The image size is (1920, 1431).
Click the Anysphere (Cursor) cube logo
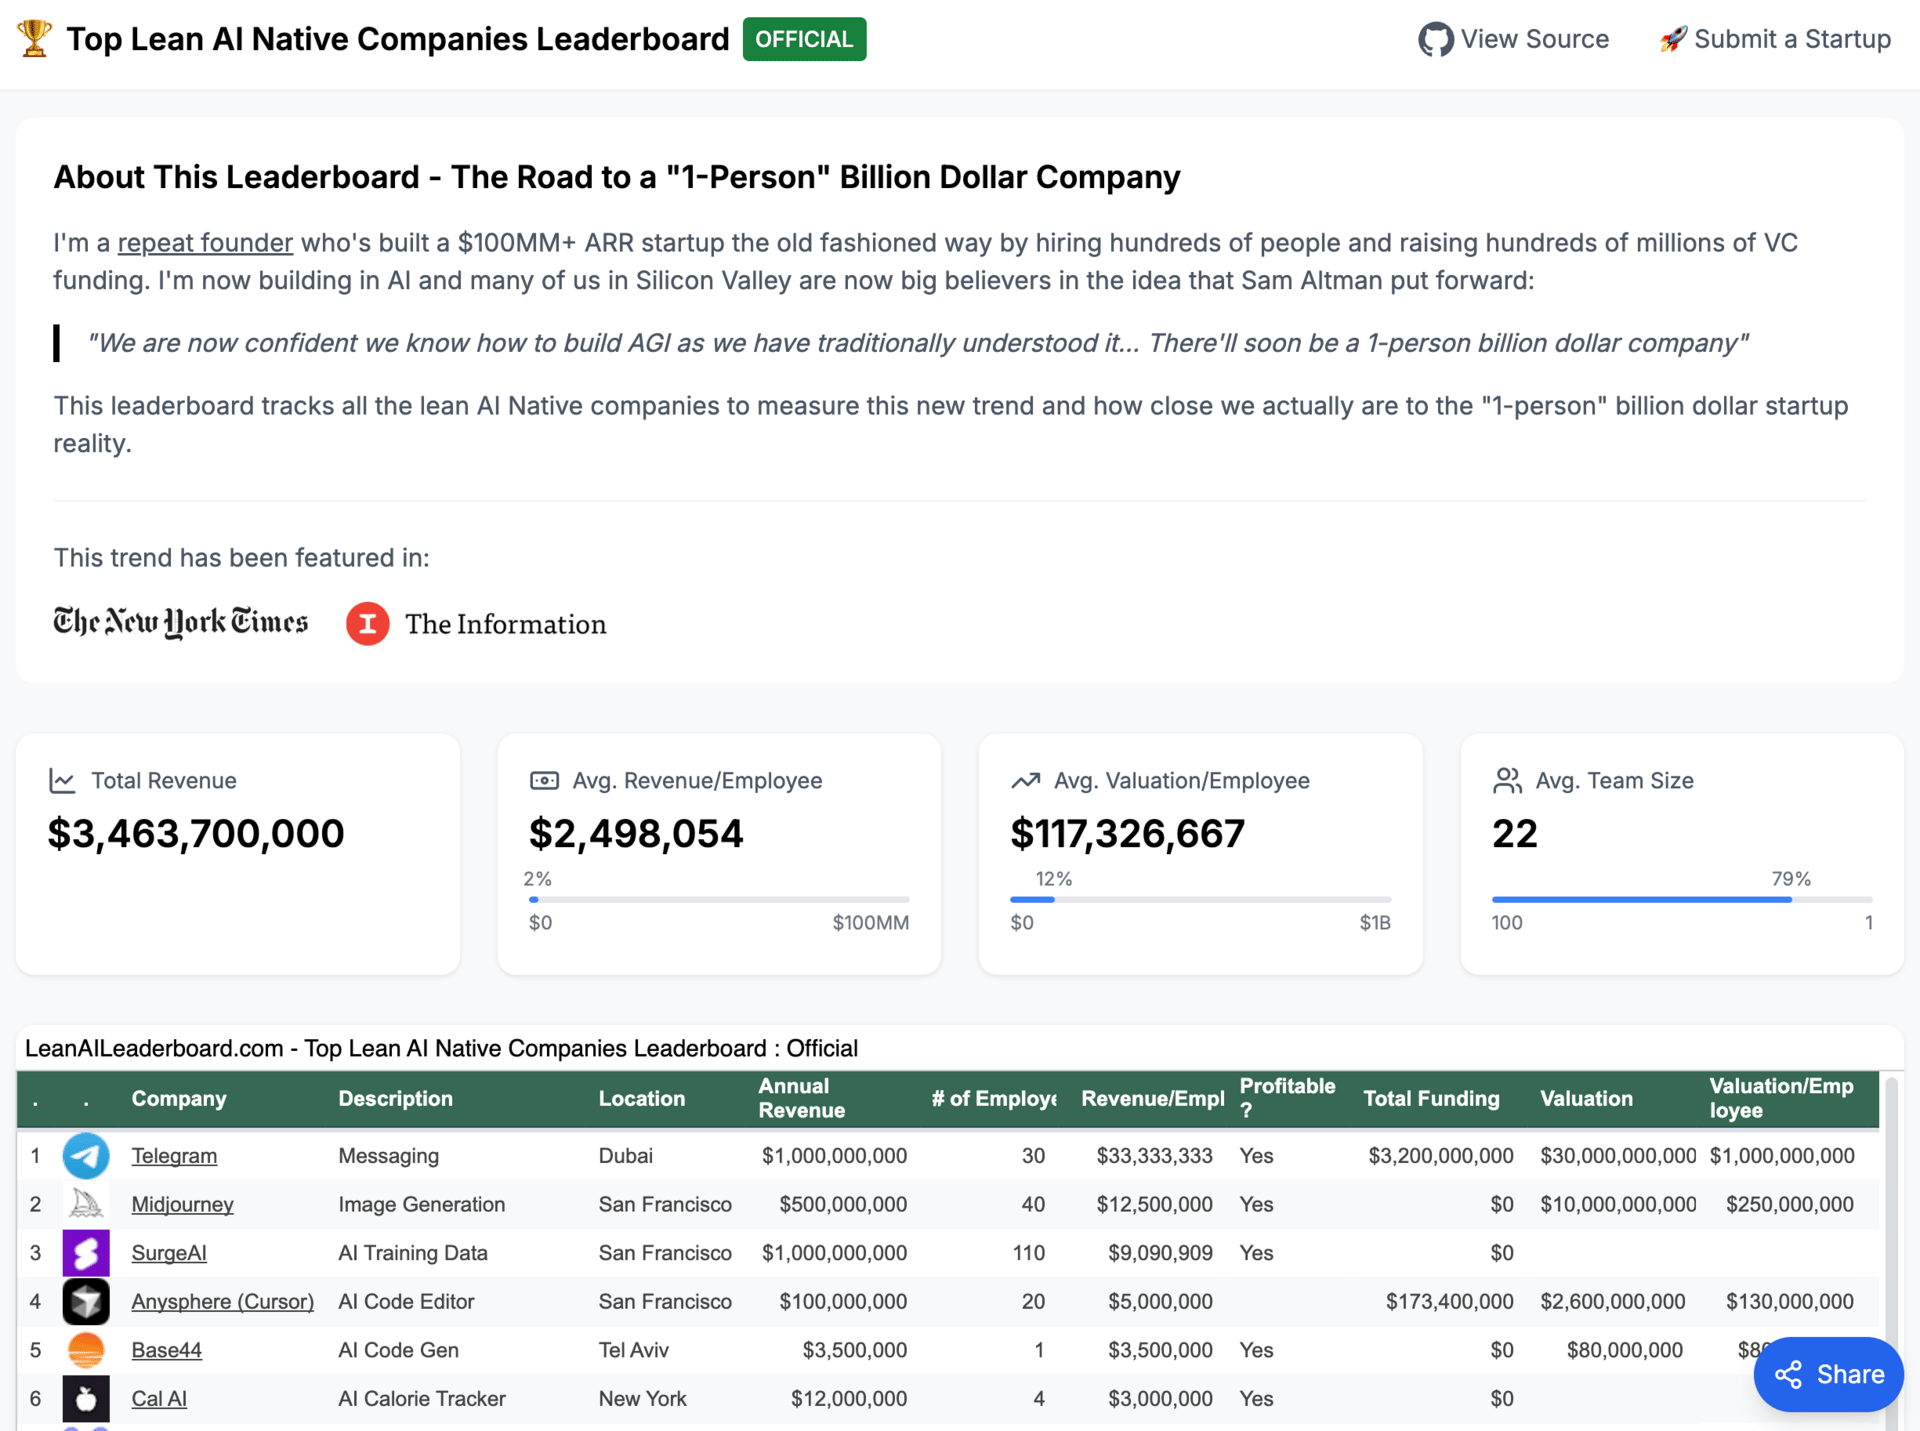coord(86,1301)
